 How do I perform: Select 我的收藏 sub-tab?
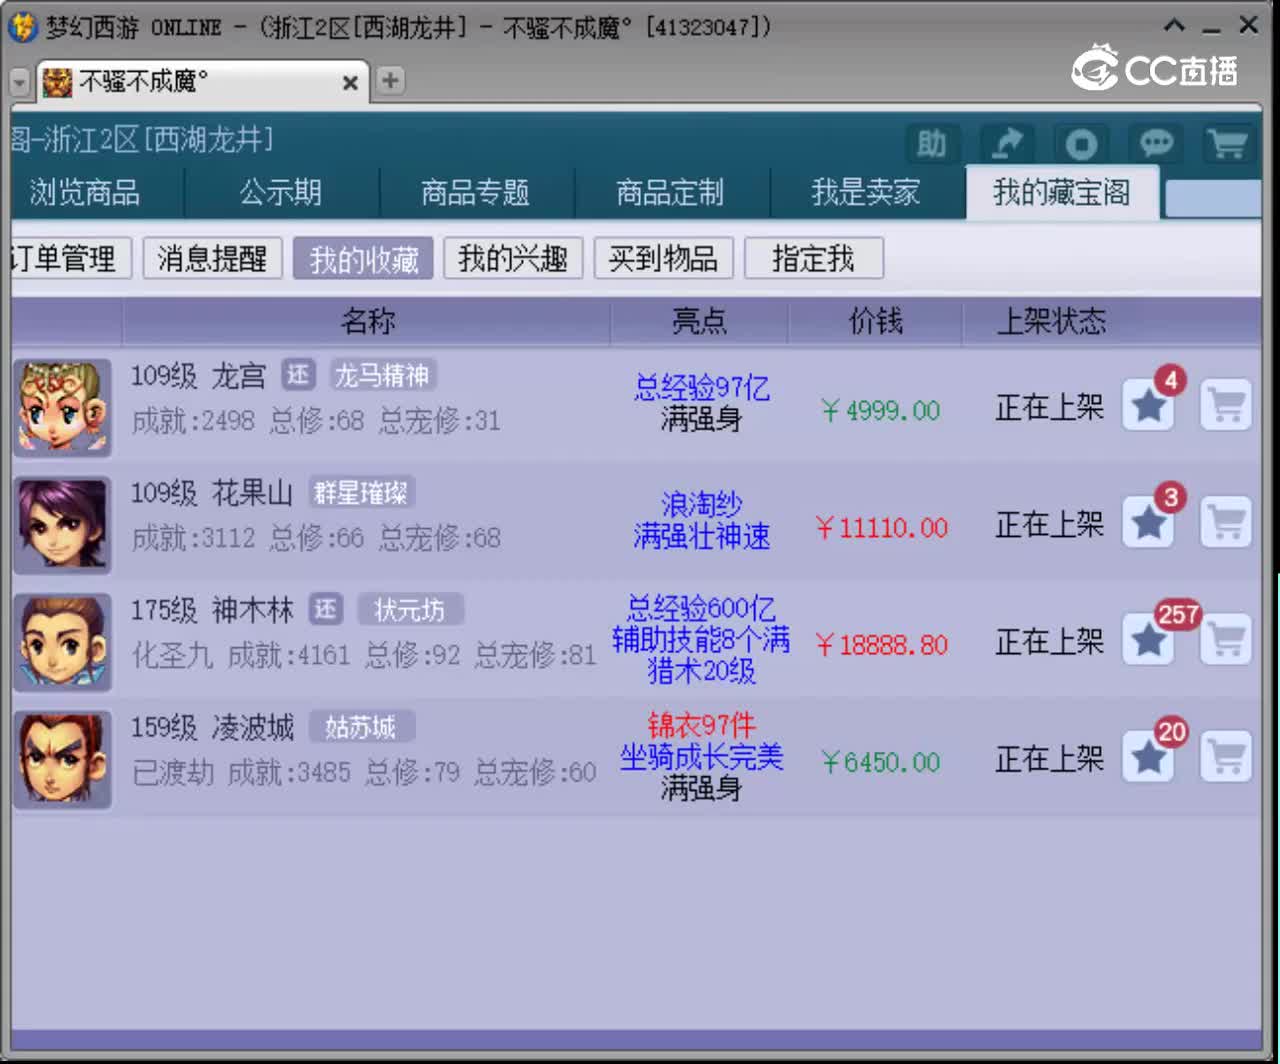[x=363, y=259]
